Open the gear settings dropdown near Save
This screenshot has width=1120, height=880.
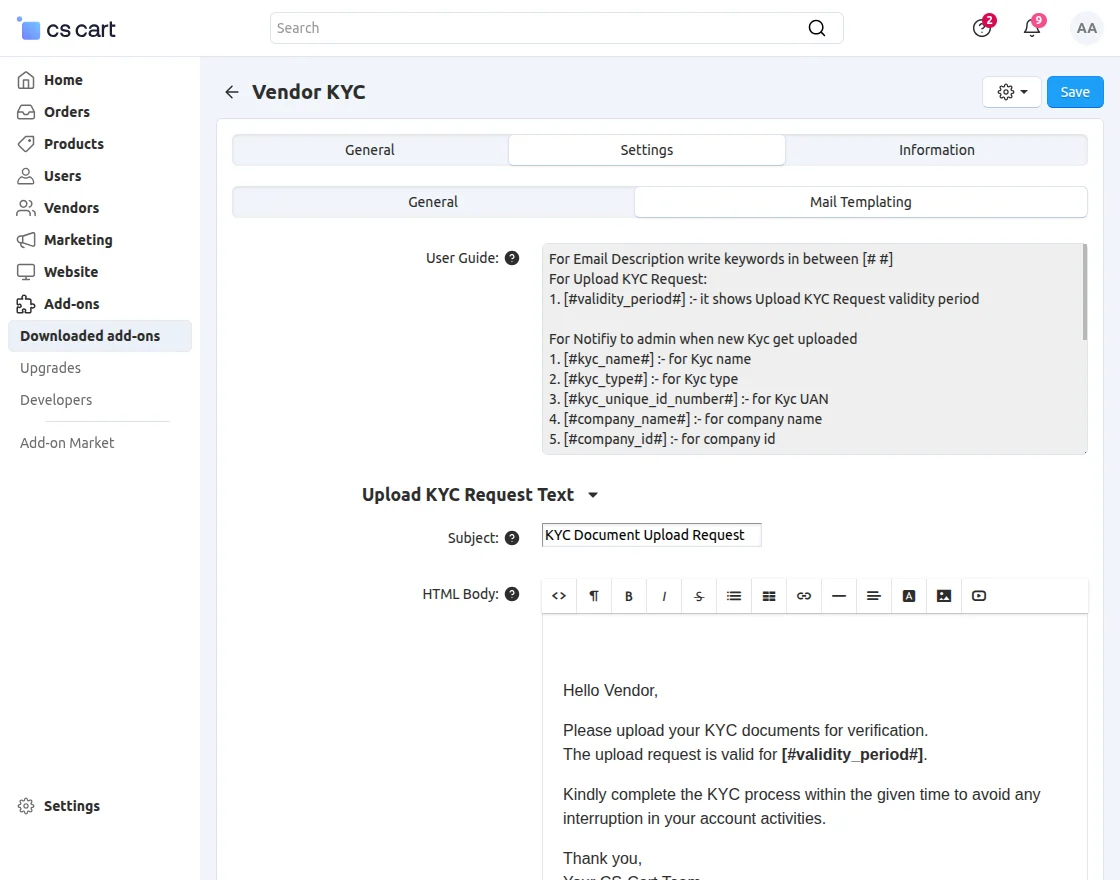point(1010,91)
